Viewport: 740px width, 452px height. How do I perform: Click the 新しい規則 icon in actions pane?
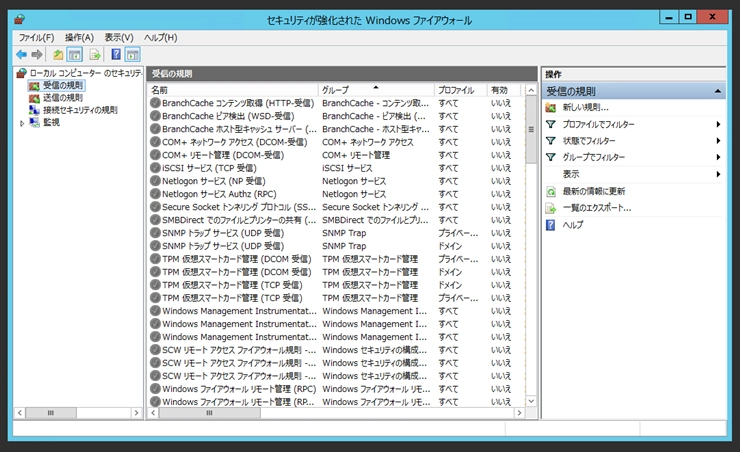click(551, 108)
